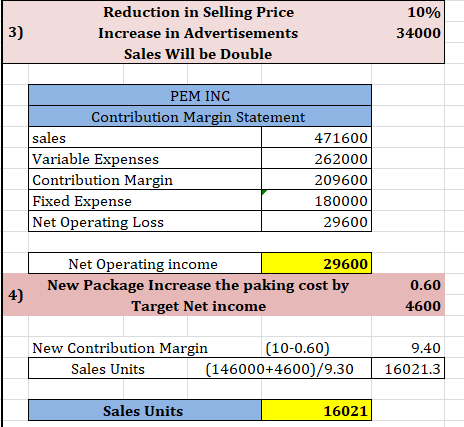The width and height of the screenshot is (464, 427).
Task: Select the '4)' item number cell
Action: (16, 295)
